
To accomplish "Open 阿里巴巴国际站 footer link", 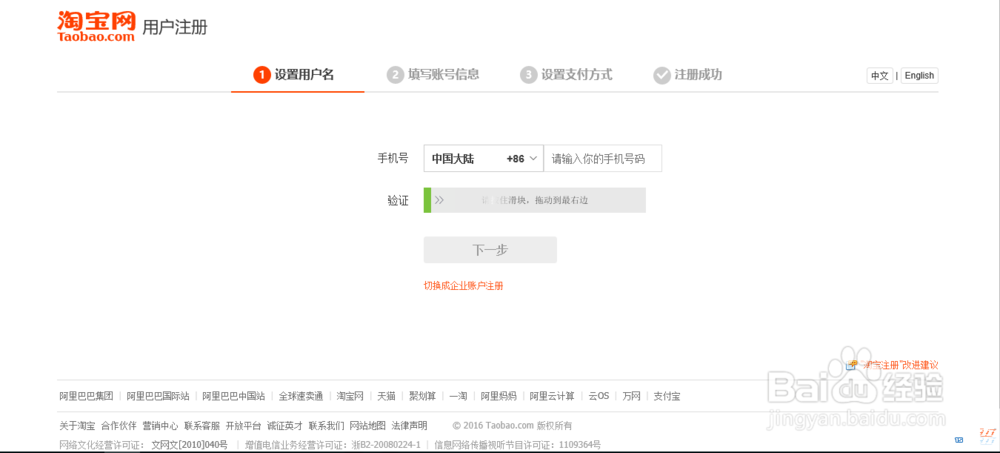I will (158, 396).
